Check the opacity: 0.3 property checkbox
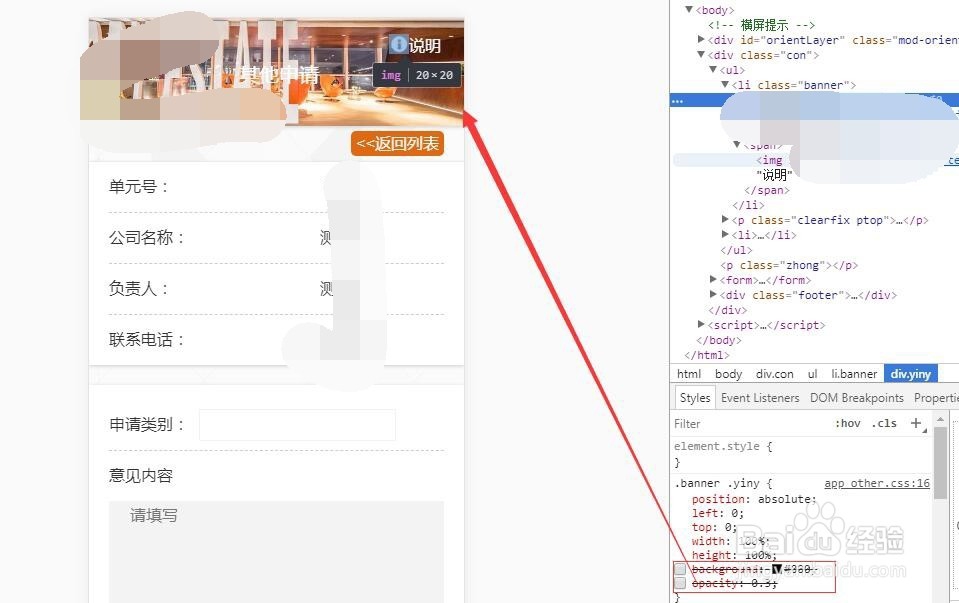Screen dimensions: 959x603 click(x=679, y=582)
